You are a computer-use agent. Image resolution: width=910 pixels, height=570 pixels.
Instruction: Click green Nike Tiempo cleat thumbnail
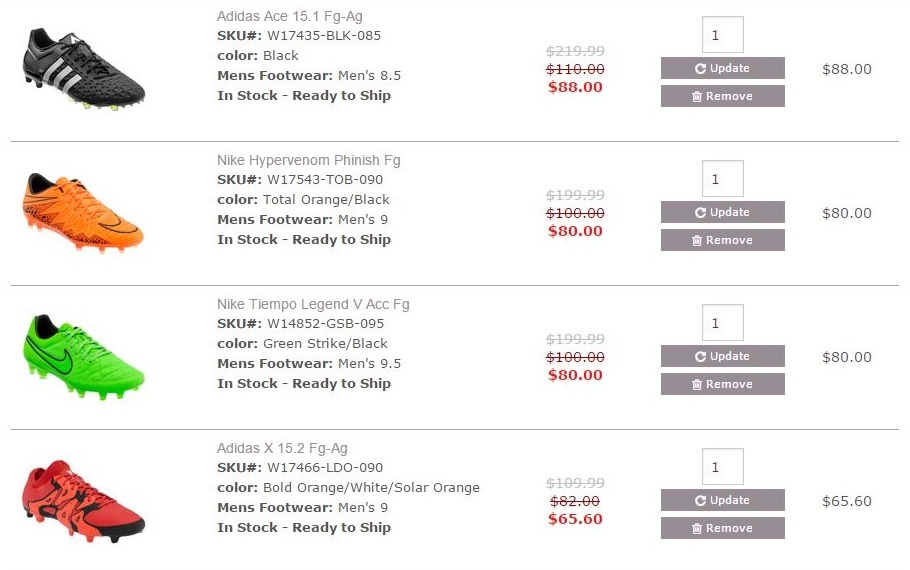point(83,355)
